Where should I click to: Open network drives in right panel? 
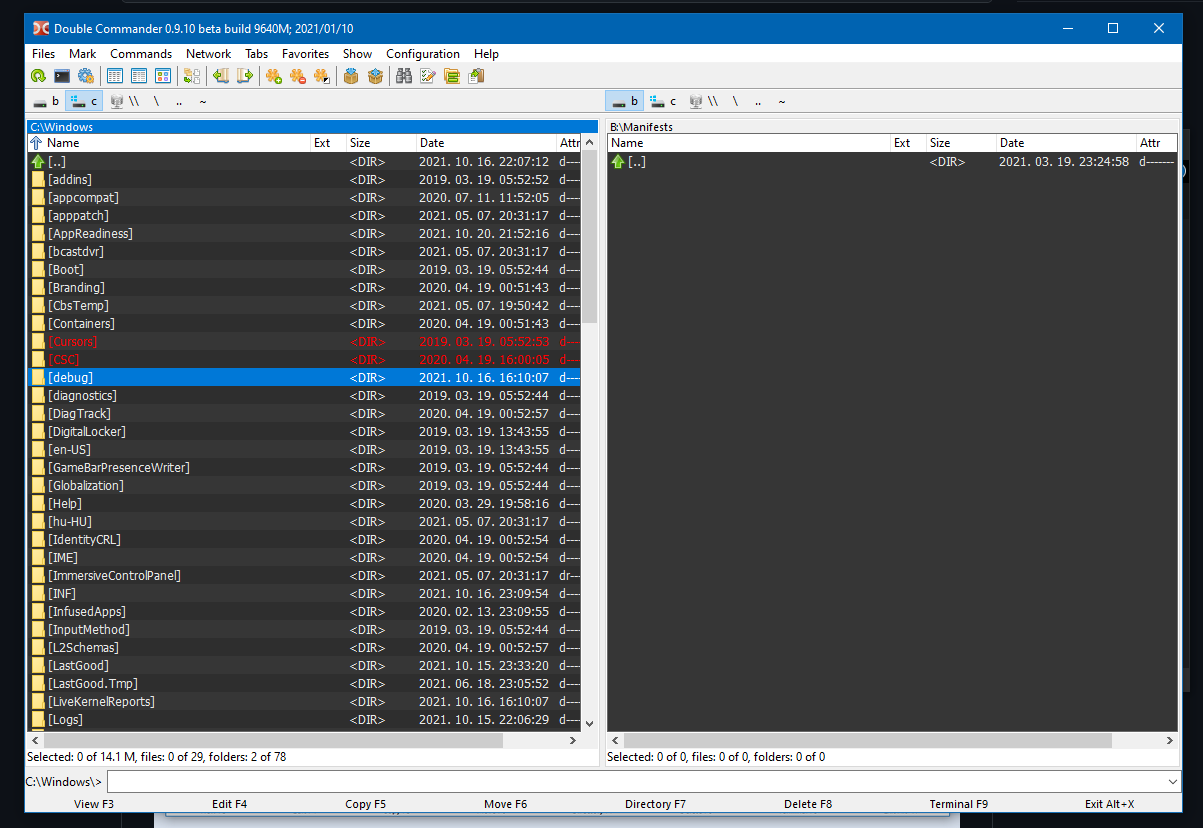point(703,101)
